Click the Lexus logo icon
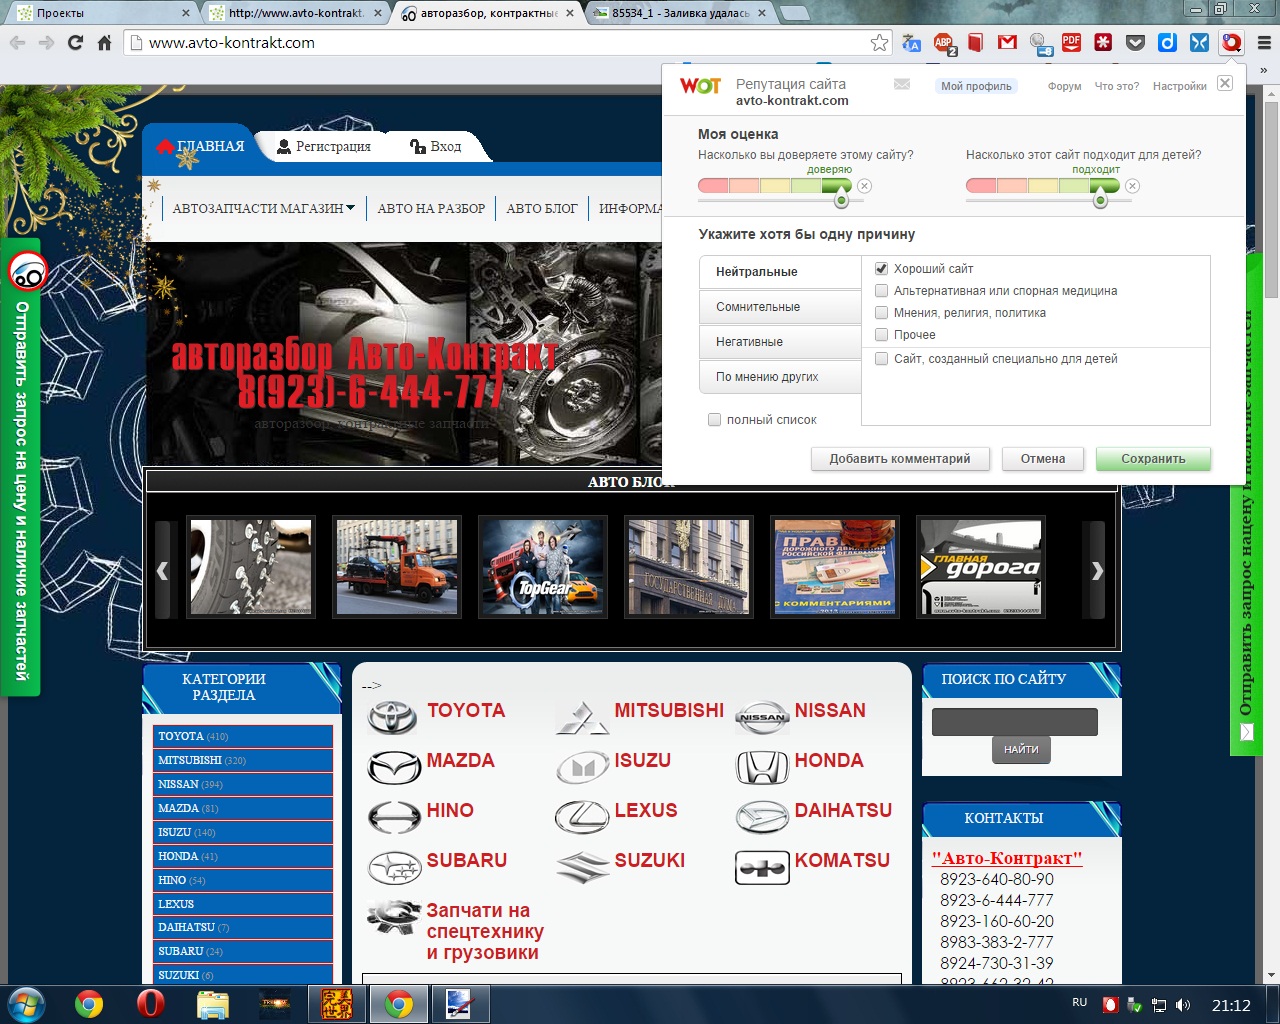Screen dimensions: 1280x1024 click(582, 817)
